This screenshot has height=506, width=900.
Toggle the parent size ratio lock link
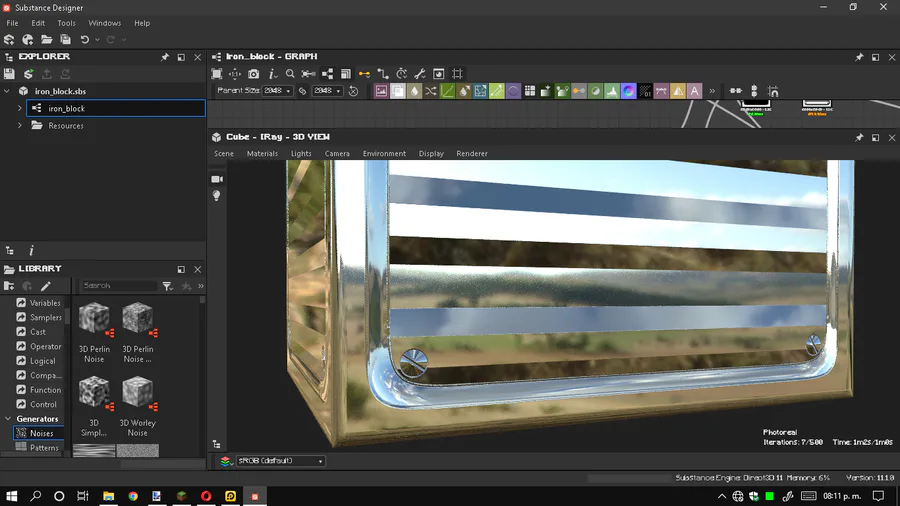point(302,91)
